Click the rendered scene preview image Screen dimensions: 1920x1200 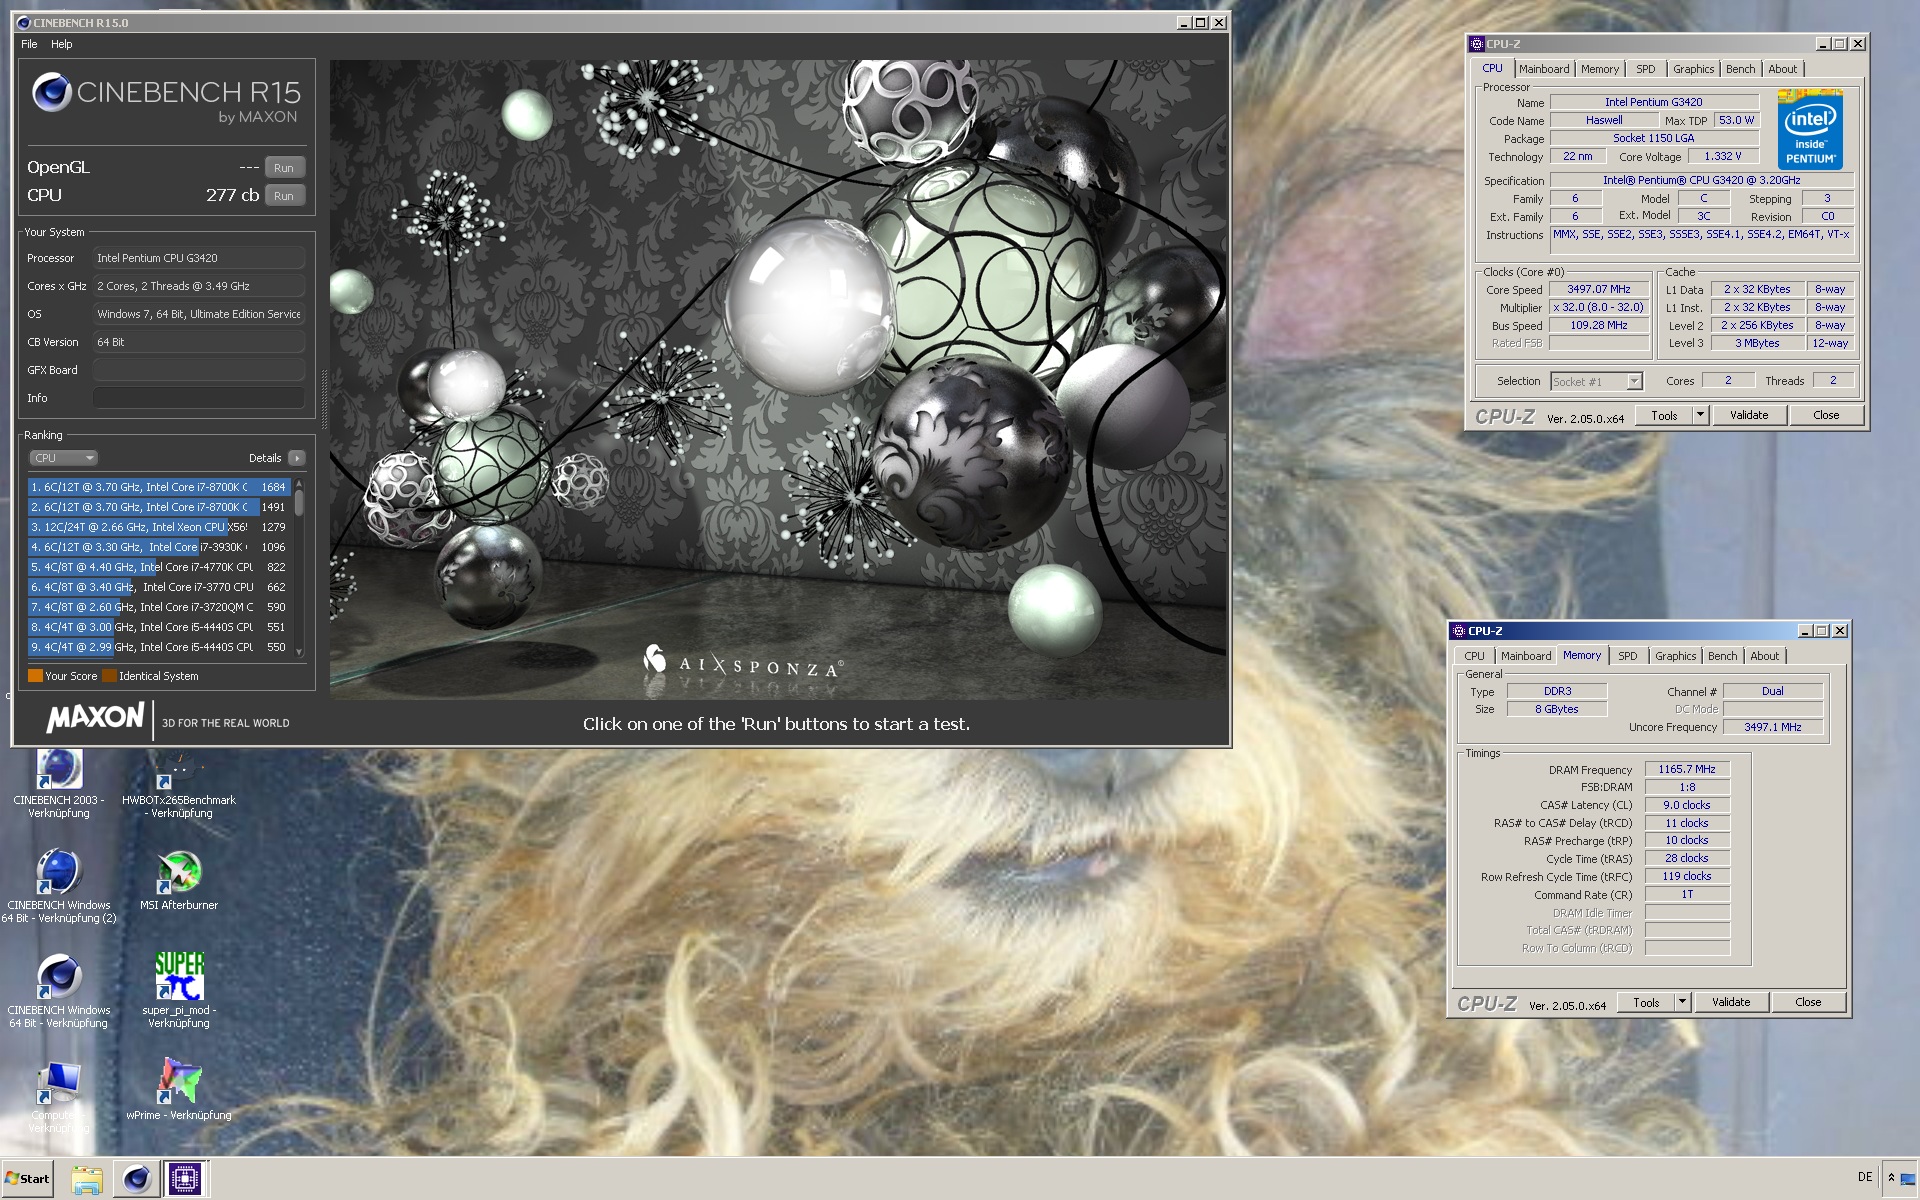(778, 379)
